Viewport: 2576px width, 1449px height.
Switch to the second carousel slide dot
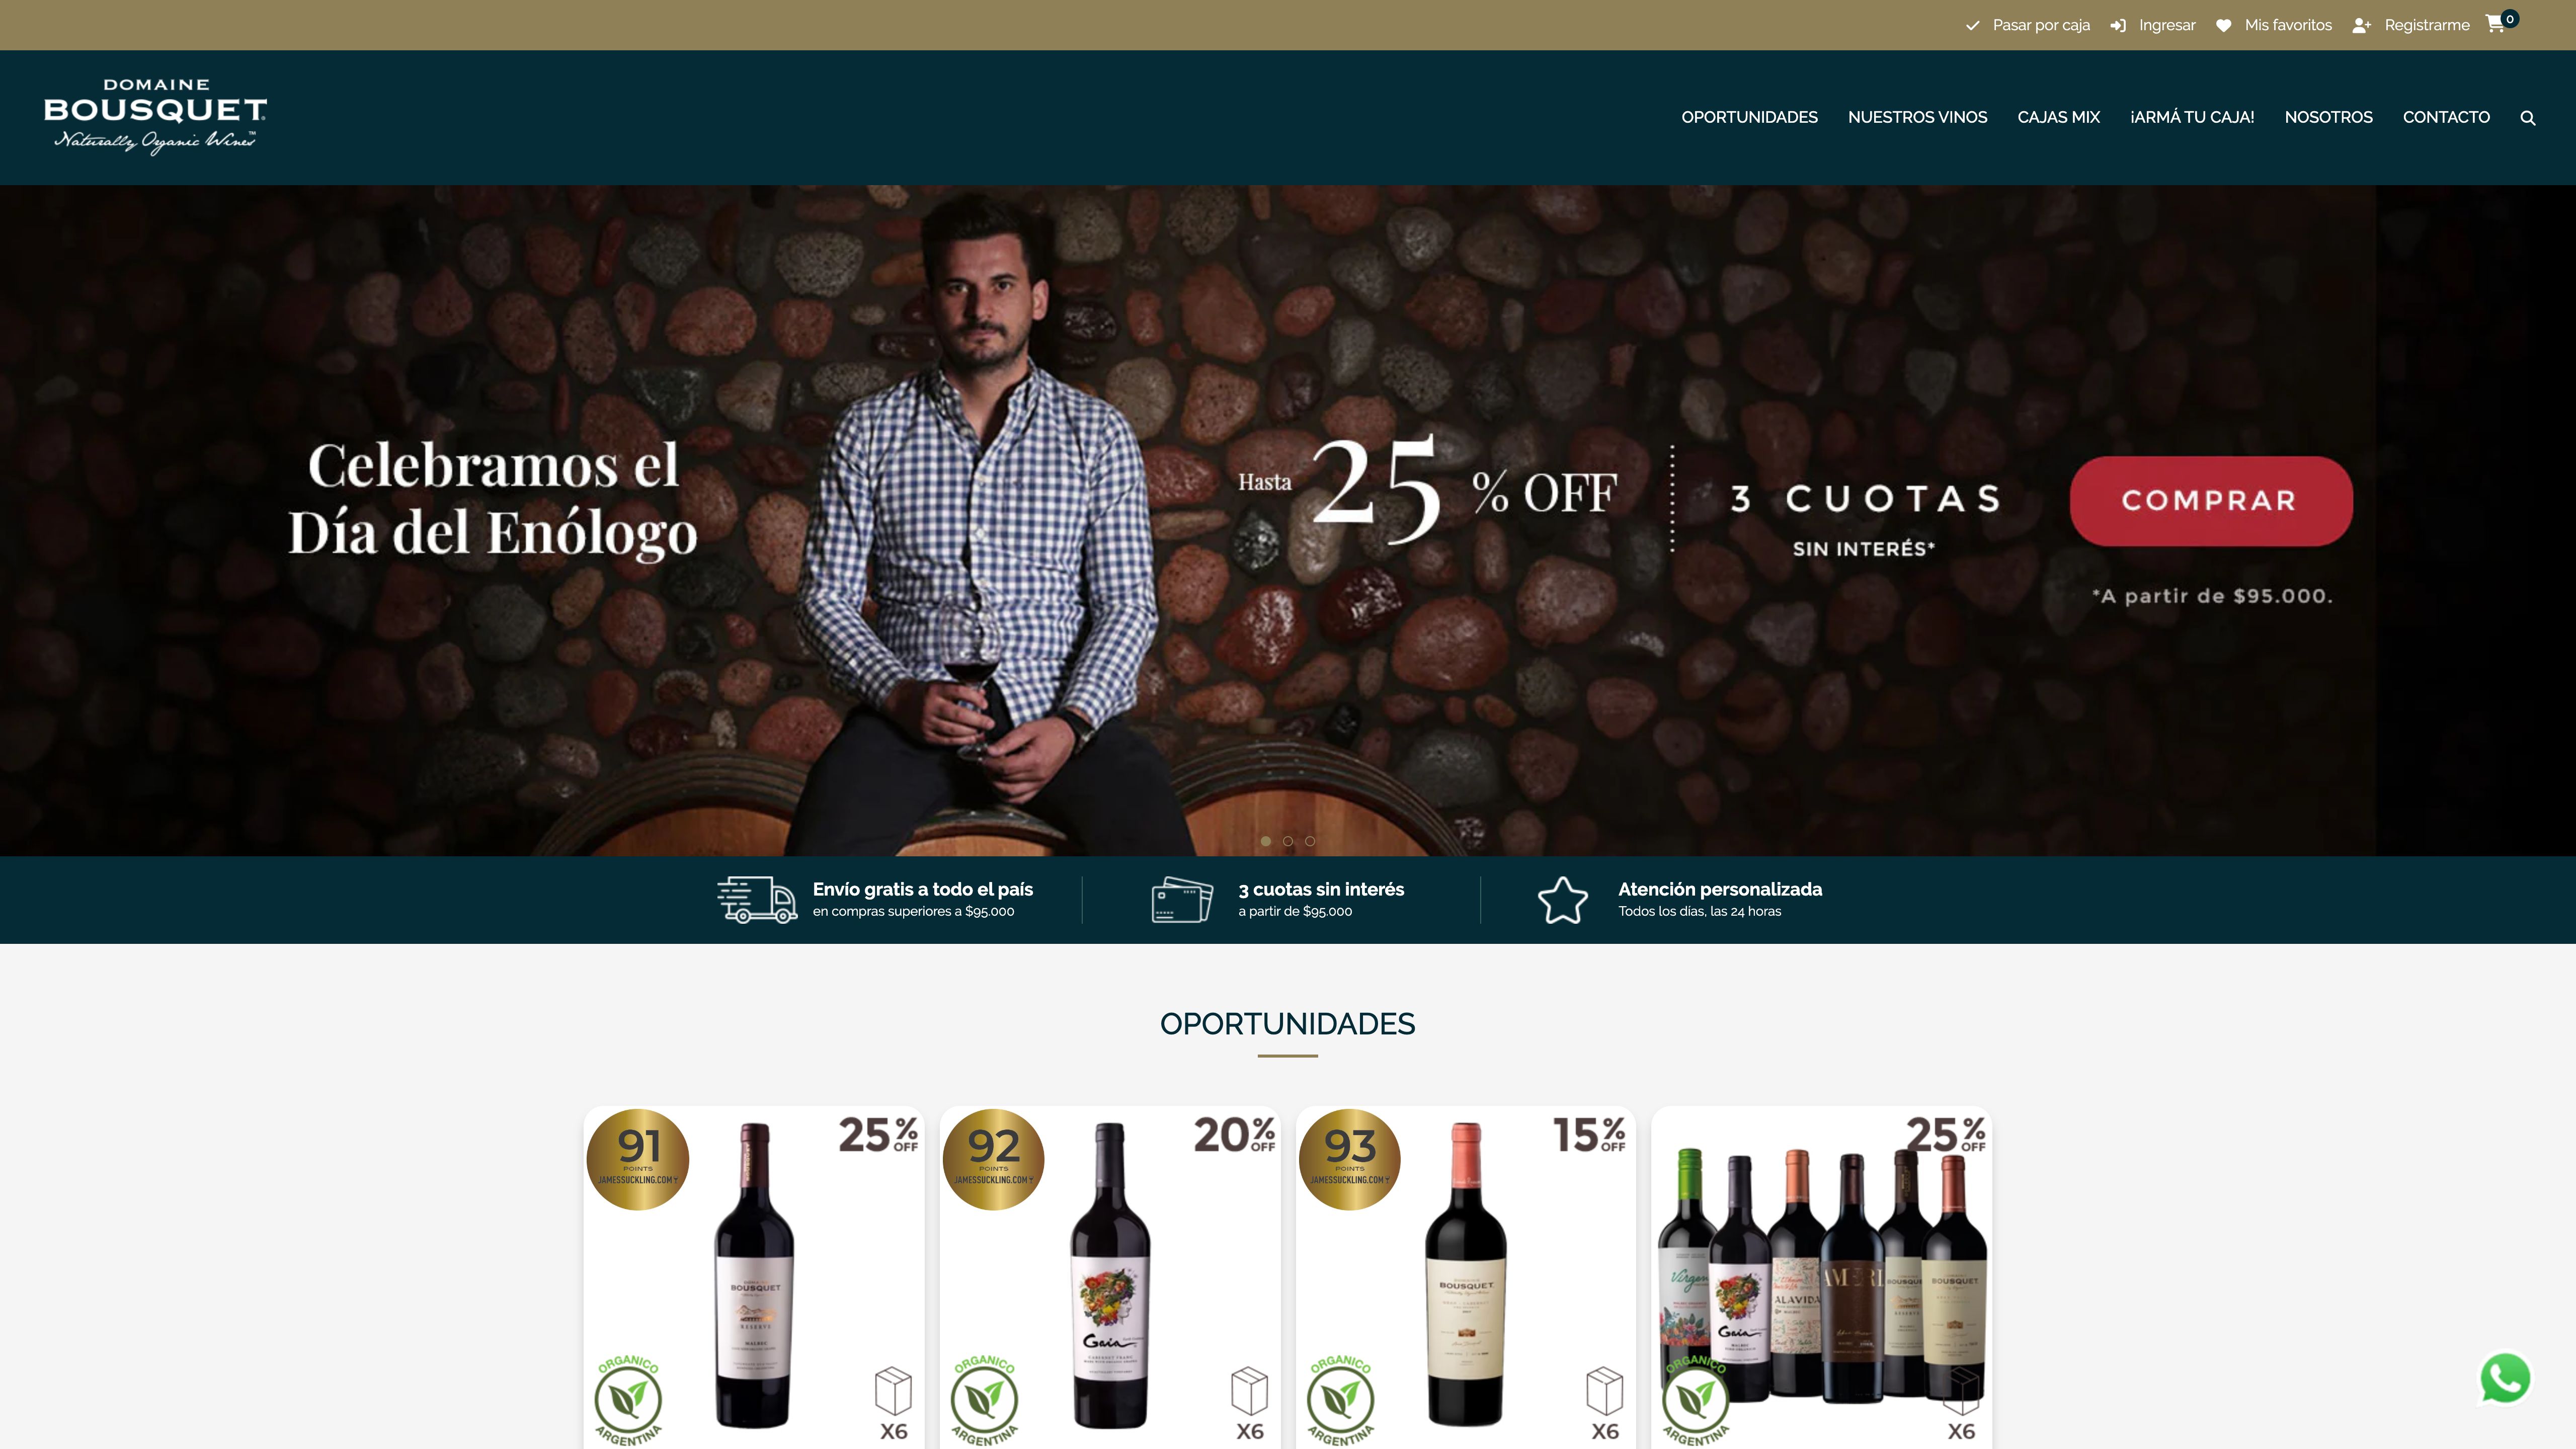click(1288, 841)
